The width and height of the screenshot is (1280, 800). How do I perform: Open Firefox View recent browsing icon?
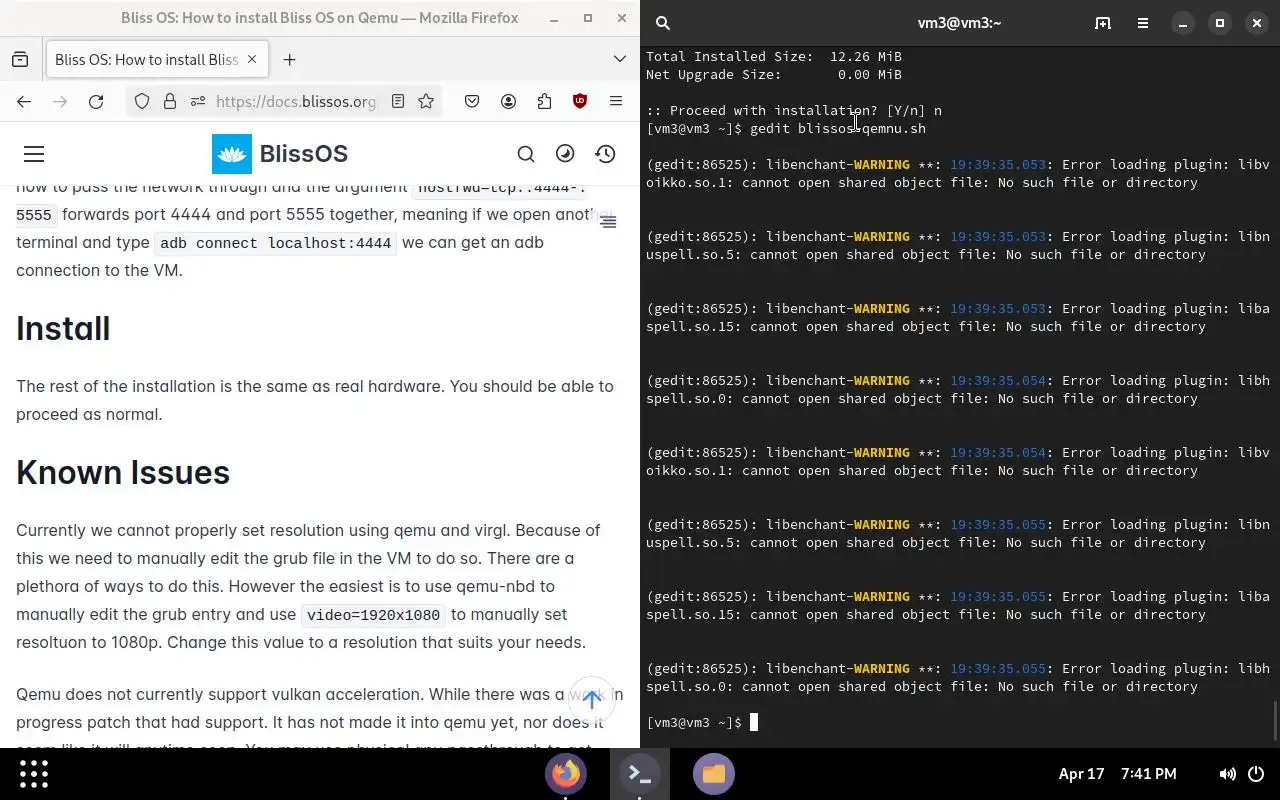[x=20, y=60]
